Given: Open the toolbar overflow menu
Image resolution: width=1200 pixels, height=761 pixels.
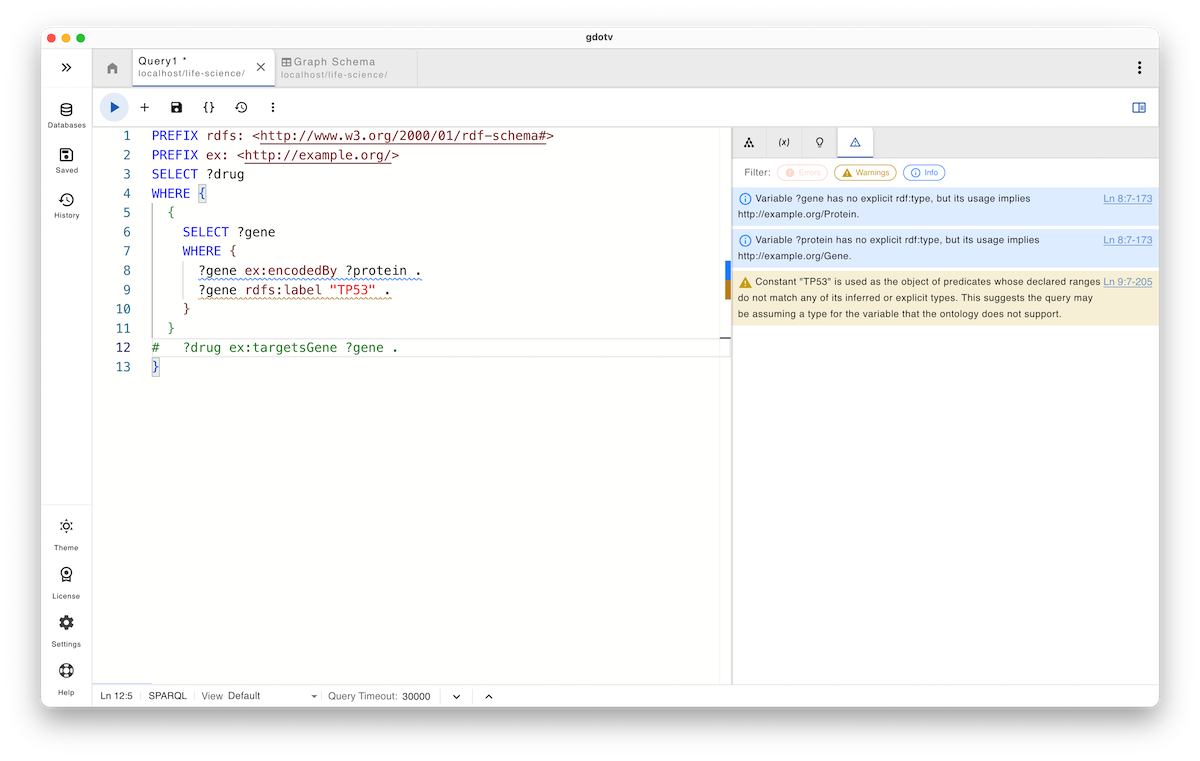Looking at the screenshot, I should 272,107.
